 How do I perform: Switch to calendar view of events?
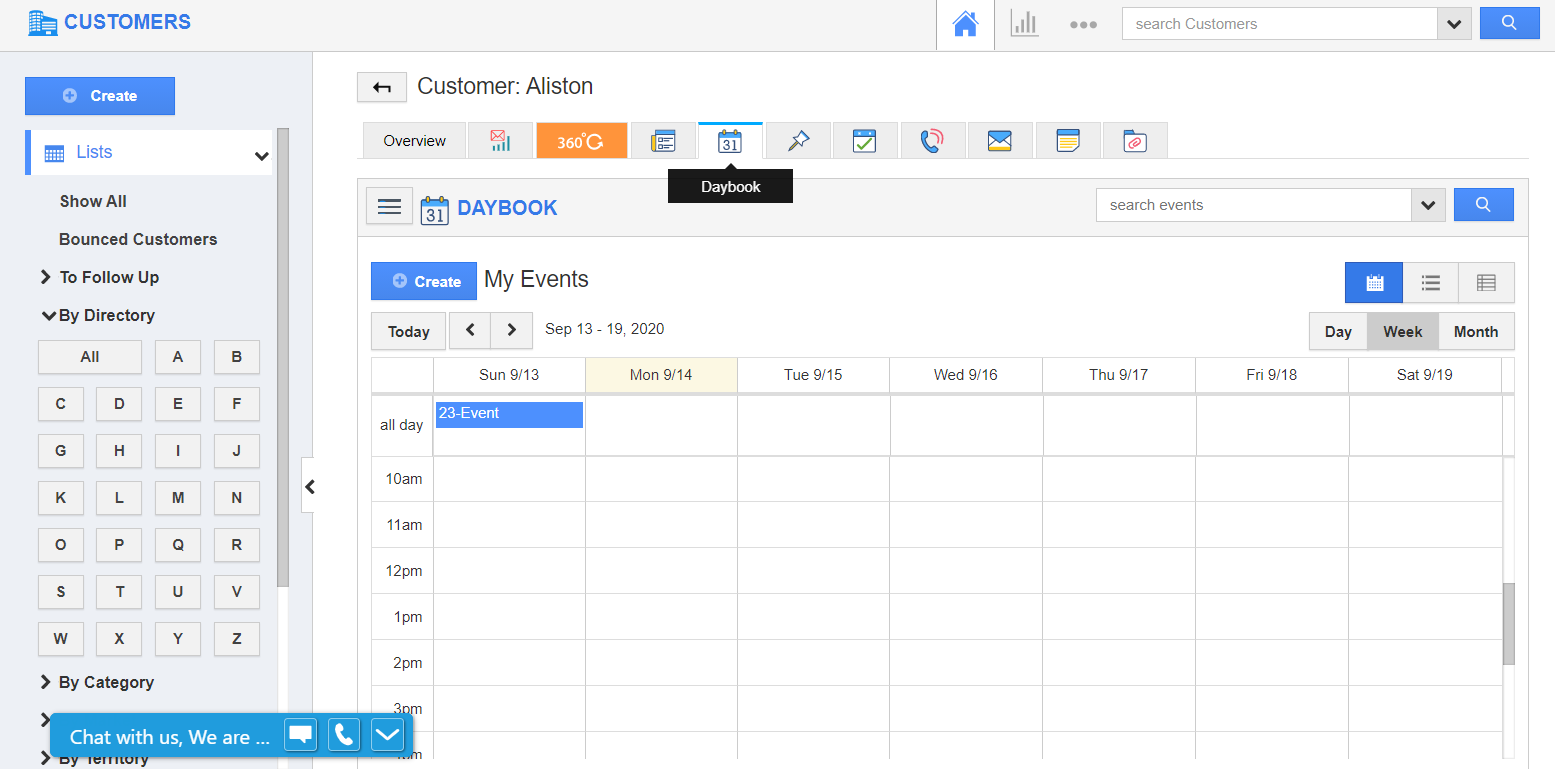tap(1374, 283)
